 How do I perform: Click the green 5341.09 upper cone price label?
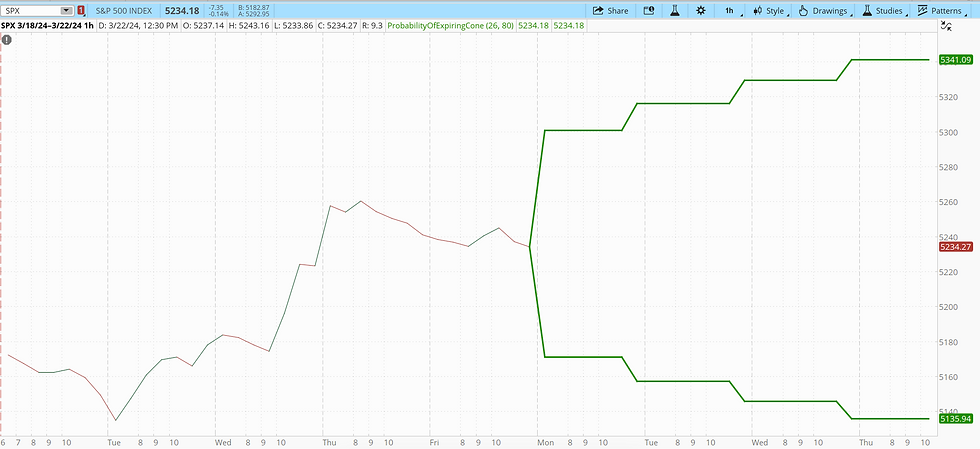coord(954,59)
